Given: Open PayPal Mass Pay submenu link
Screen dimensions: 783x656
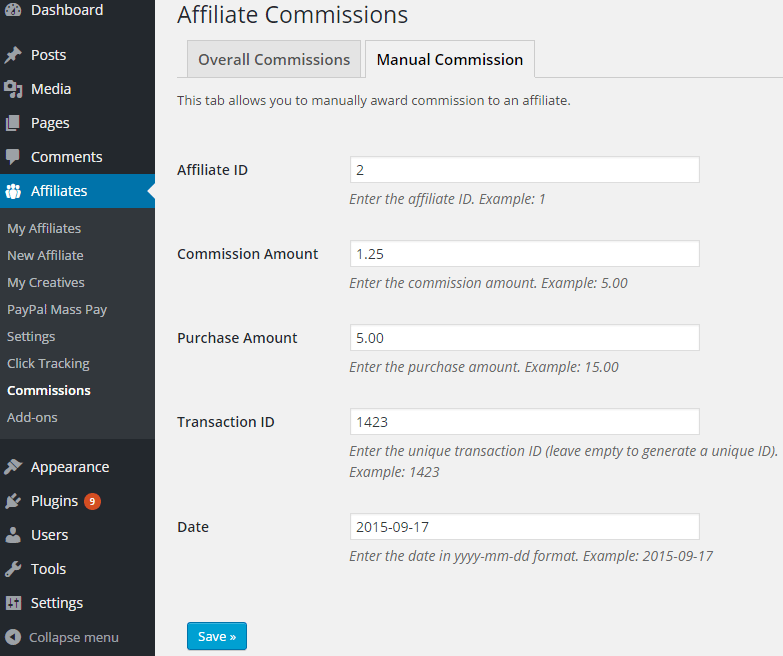Looking at the screenshot, I should coord(57,310).
